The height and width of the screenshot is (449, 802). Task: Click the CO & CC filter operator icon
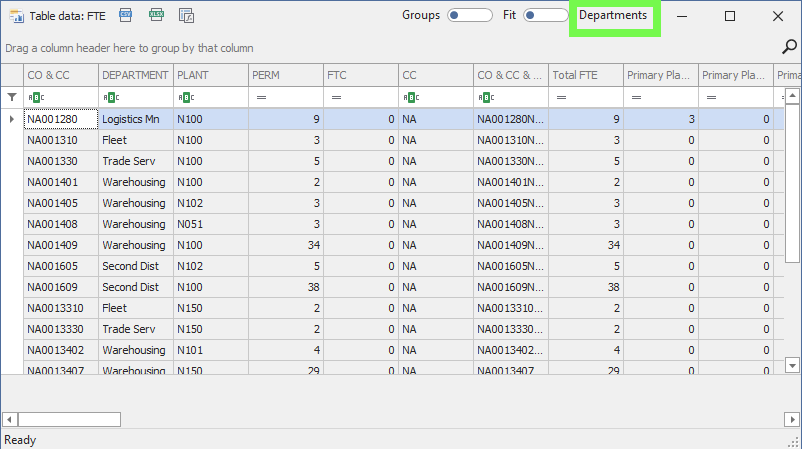click(36, 97)
